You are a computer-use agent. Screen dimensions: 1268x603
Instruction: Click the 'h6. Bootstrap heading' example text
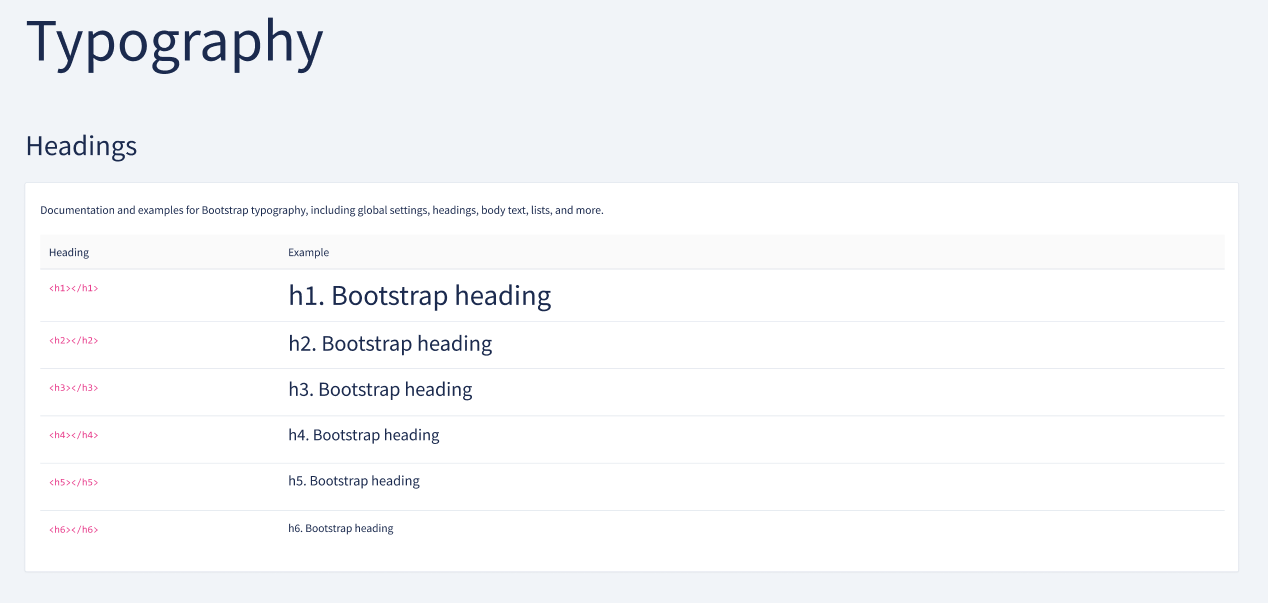click(341, 528)
